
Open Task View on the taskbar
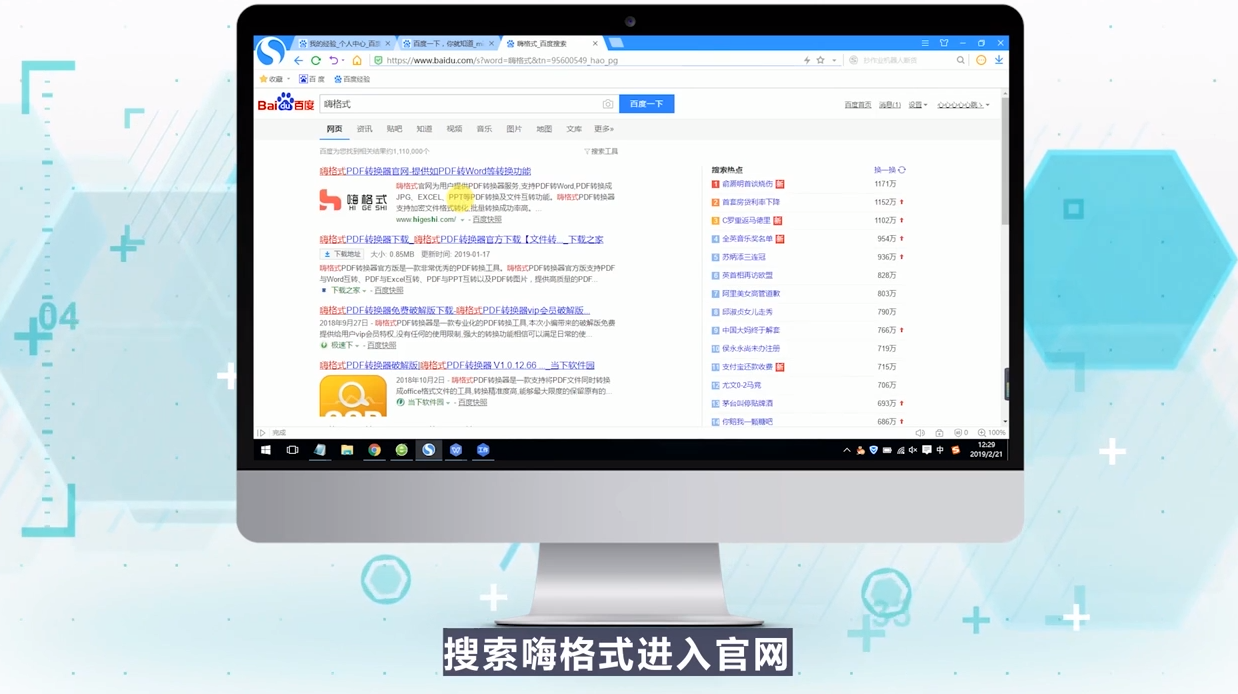pyautogui.click(x=292, y=451)
